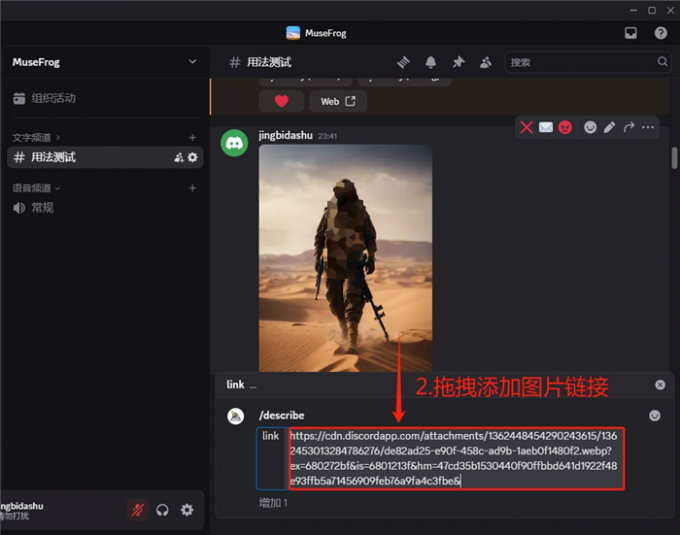
Task: Click the 用法测试 channel title in header
Action: (269, 62)
